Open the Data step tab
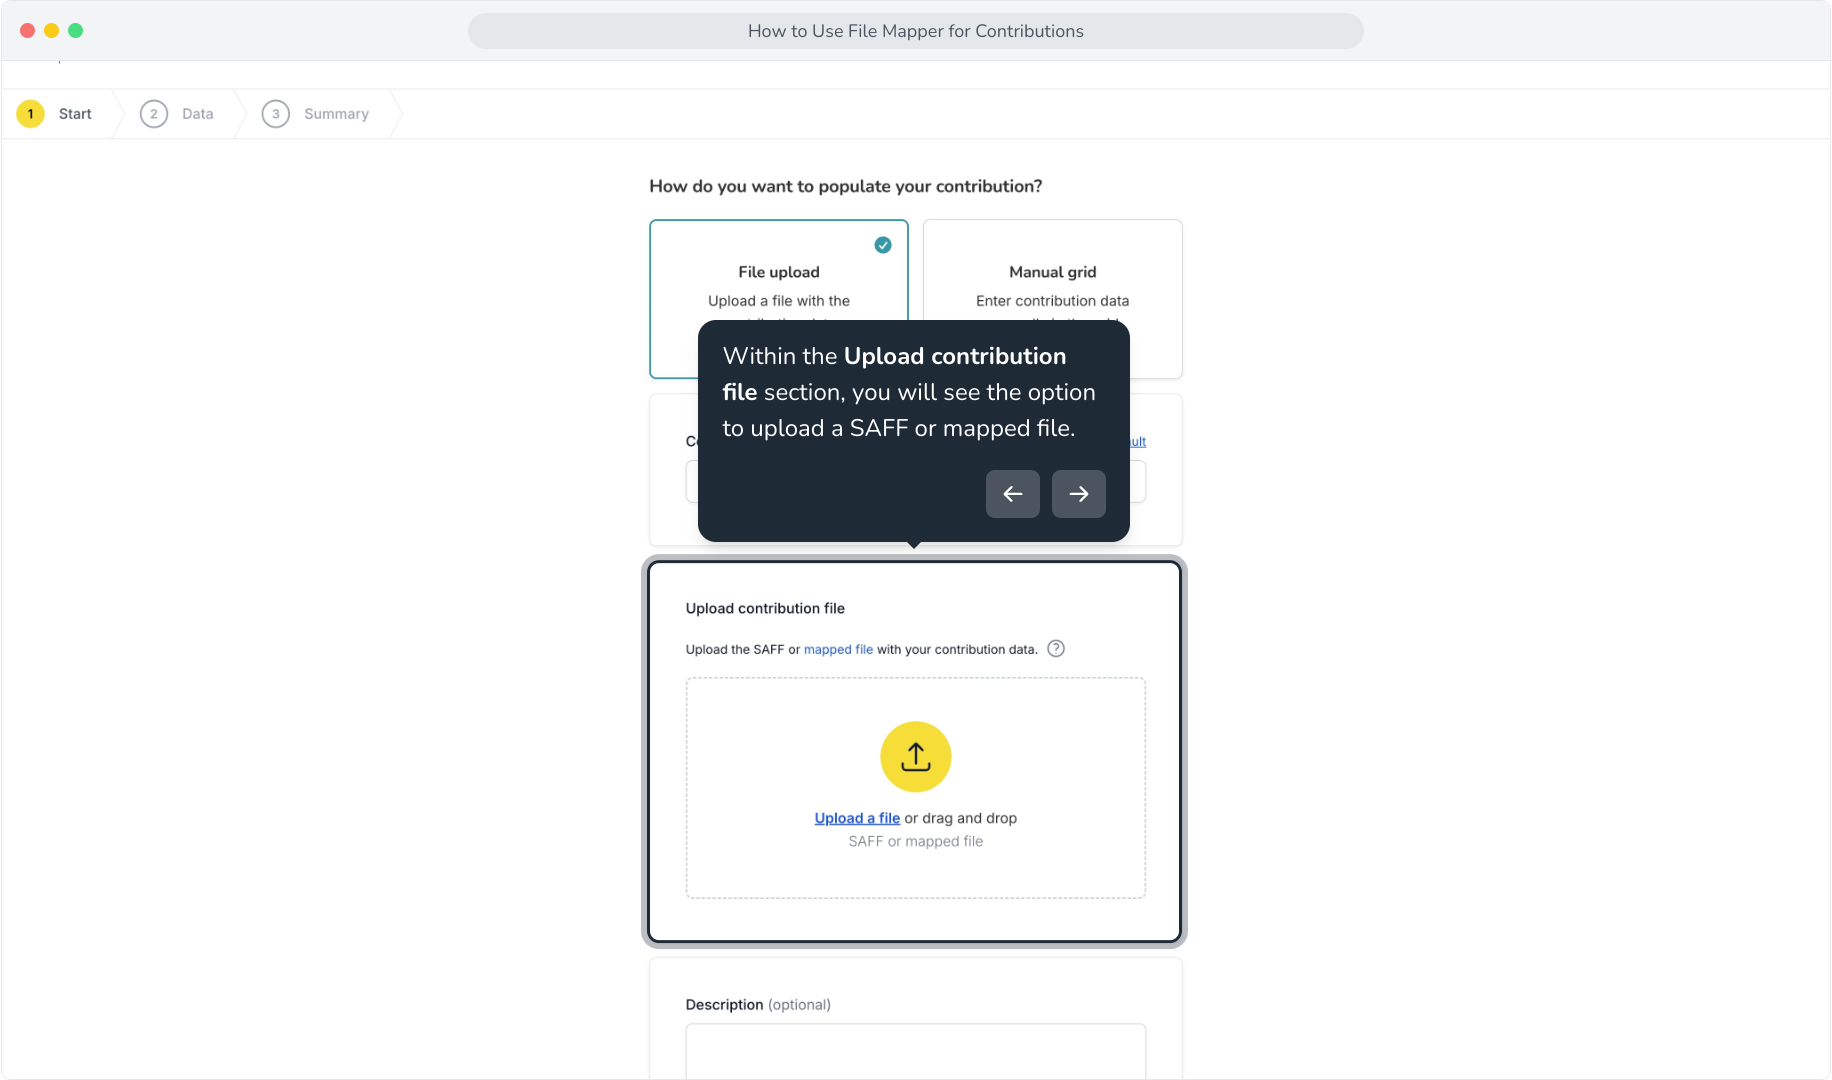 pyautogui.click(x=178, y=114)
